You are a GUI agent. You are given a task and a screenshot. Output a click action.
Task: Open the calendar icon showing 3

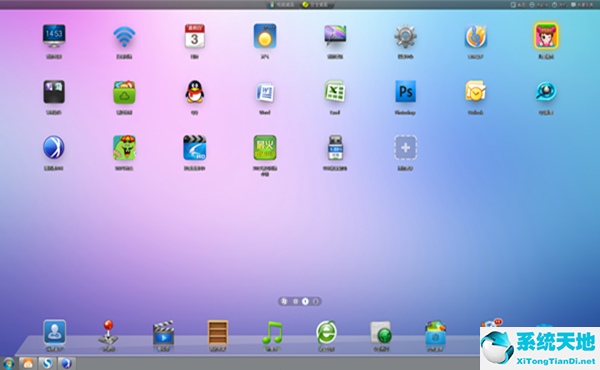(x=194, y=36)
